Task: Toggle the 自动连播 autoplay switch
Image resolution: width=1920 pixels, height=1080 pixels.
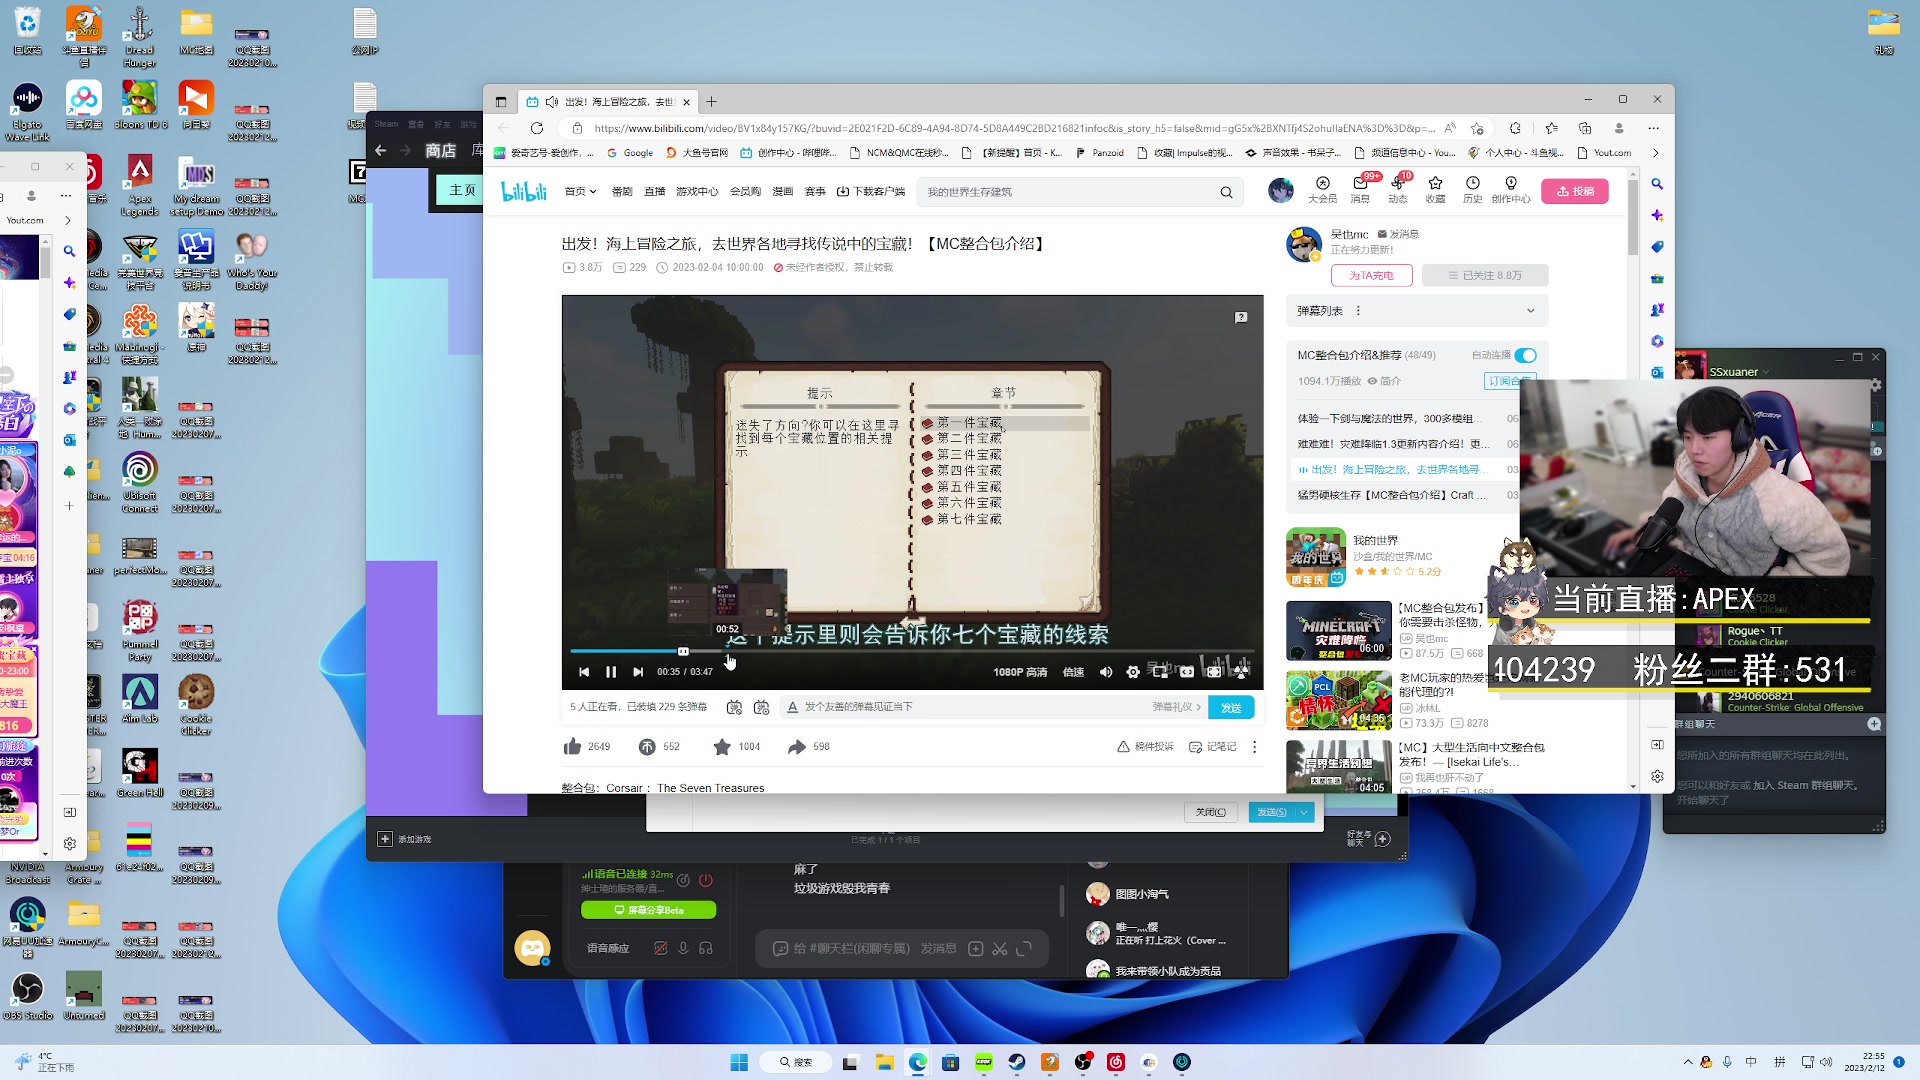Action: 1525,355
